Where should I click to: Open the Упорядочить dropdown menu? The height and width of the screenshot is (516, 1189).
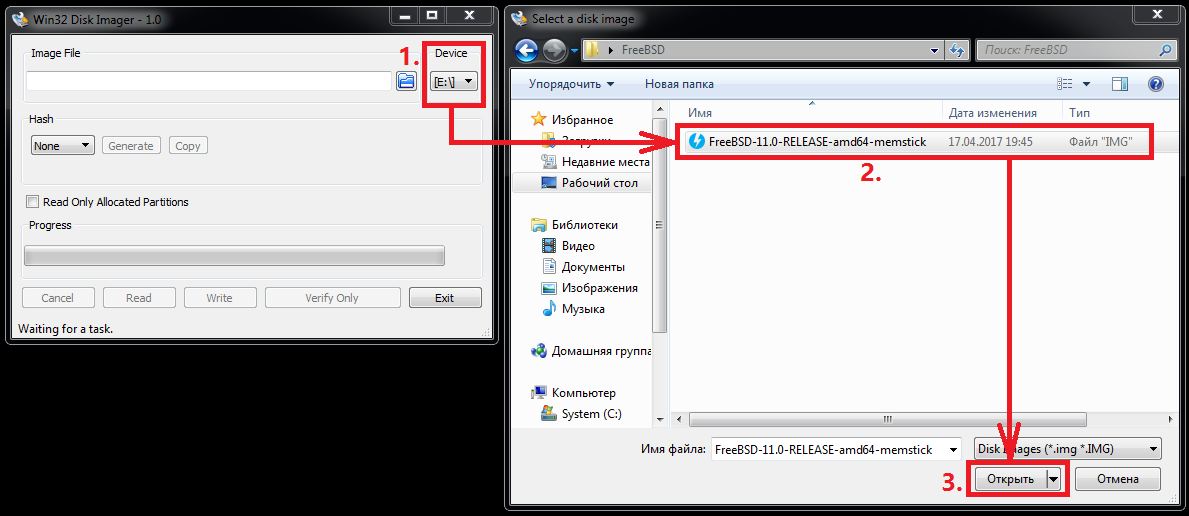[x=572, y=83]
